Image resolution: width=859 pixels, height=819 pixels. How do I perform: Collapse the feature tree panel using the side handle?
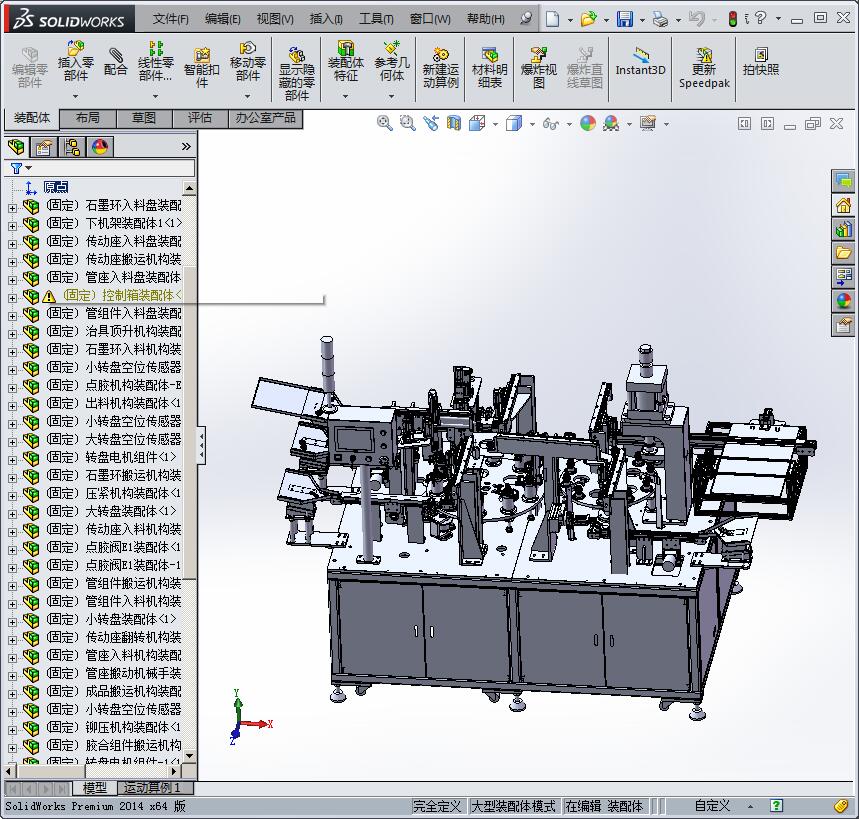(x=201, y=445)
